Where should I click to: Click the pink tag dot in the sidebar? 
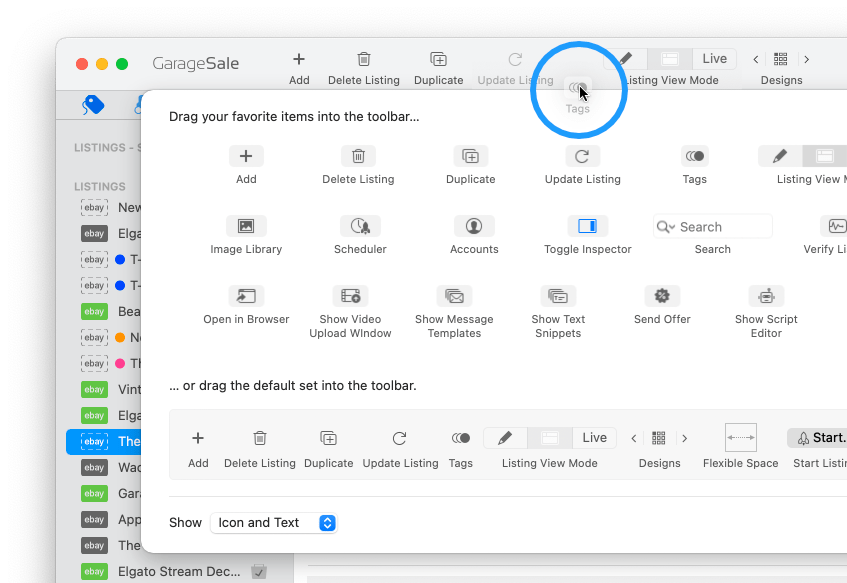120,364
